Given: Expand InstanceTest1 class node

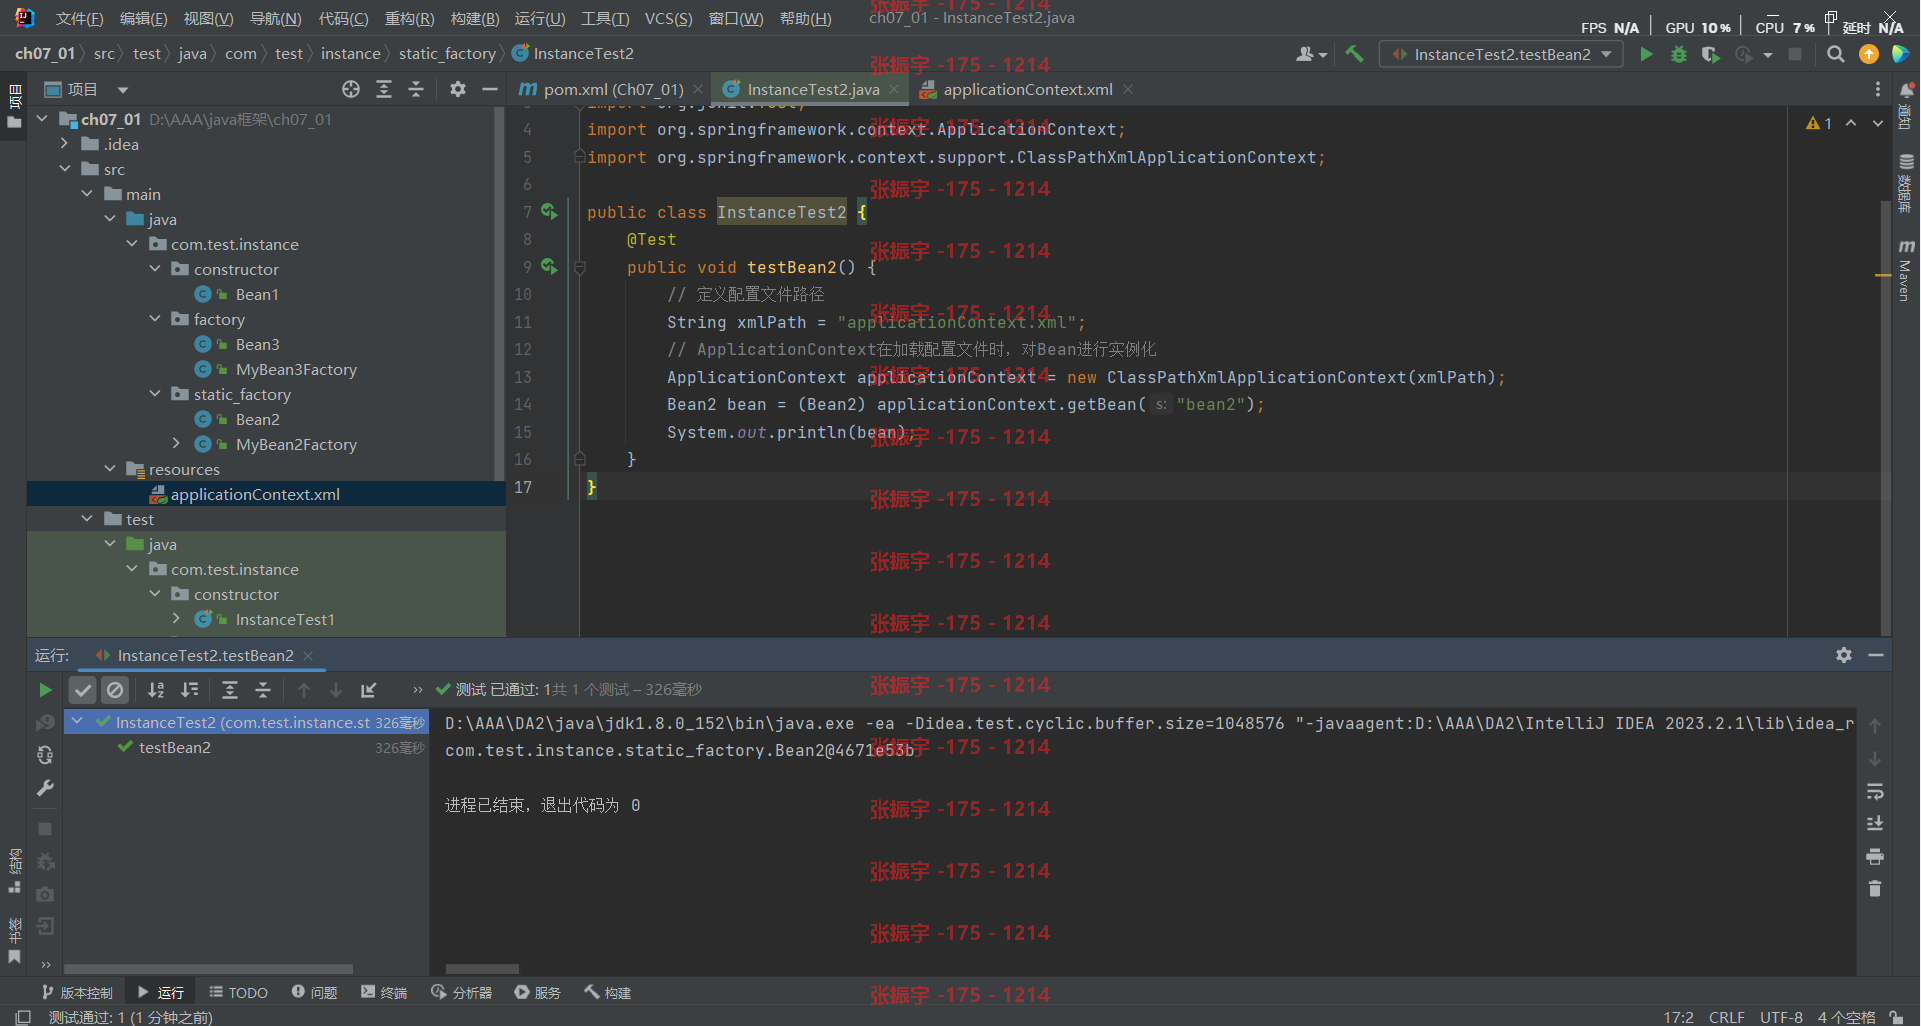Looking at the screenshot, I should 177,619.
